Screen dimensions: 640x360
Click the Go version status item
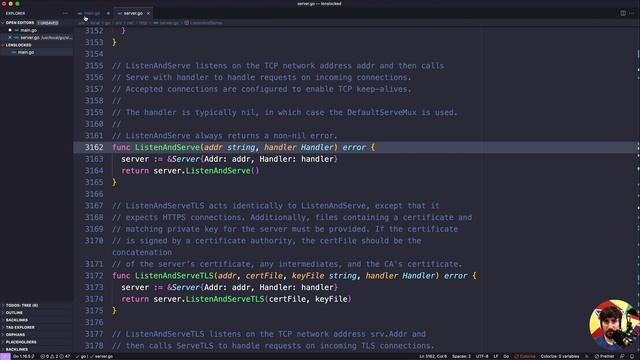(24, 356)
